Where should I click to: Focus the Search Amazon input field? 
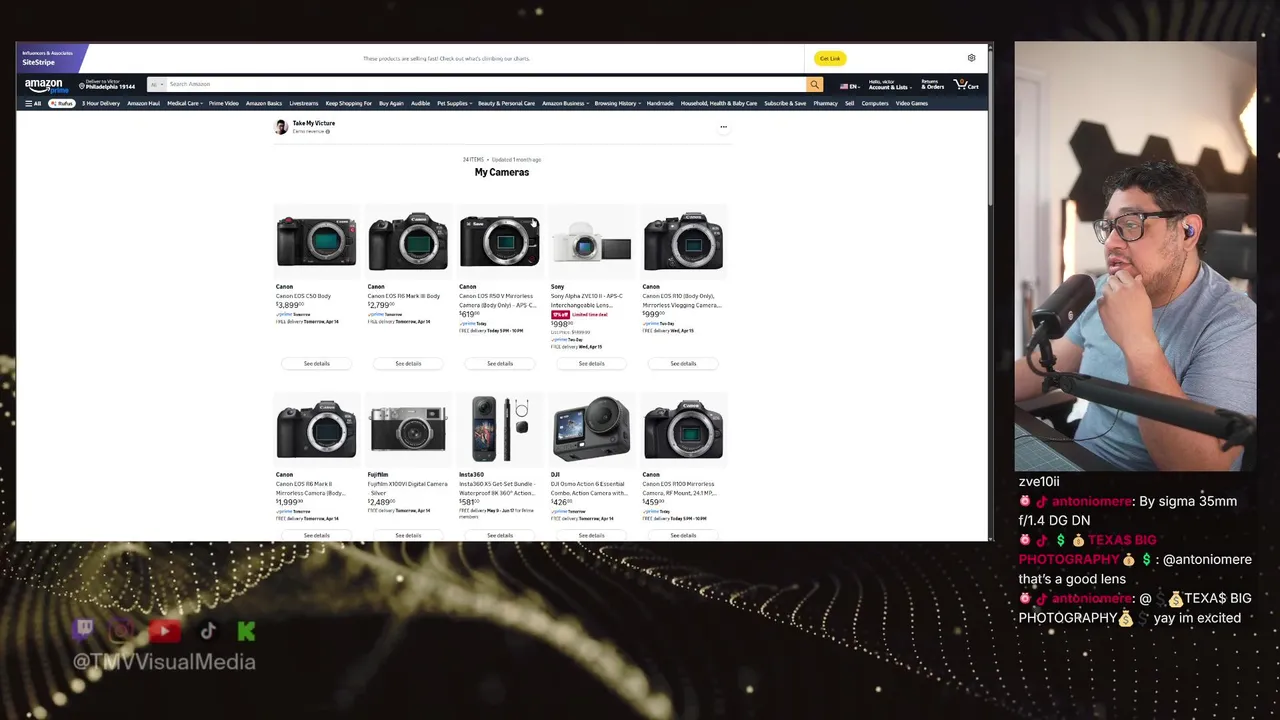point(485,84)
